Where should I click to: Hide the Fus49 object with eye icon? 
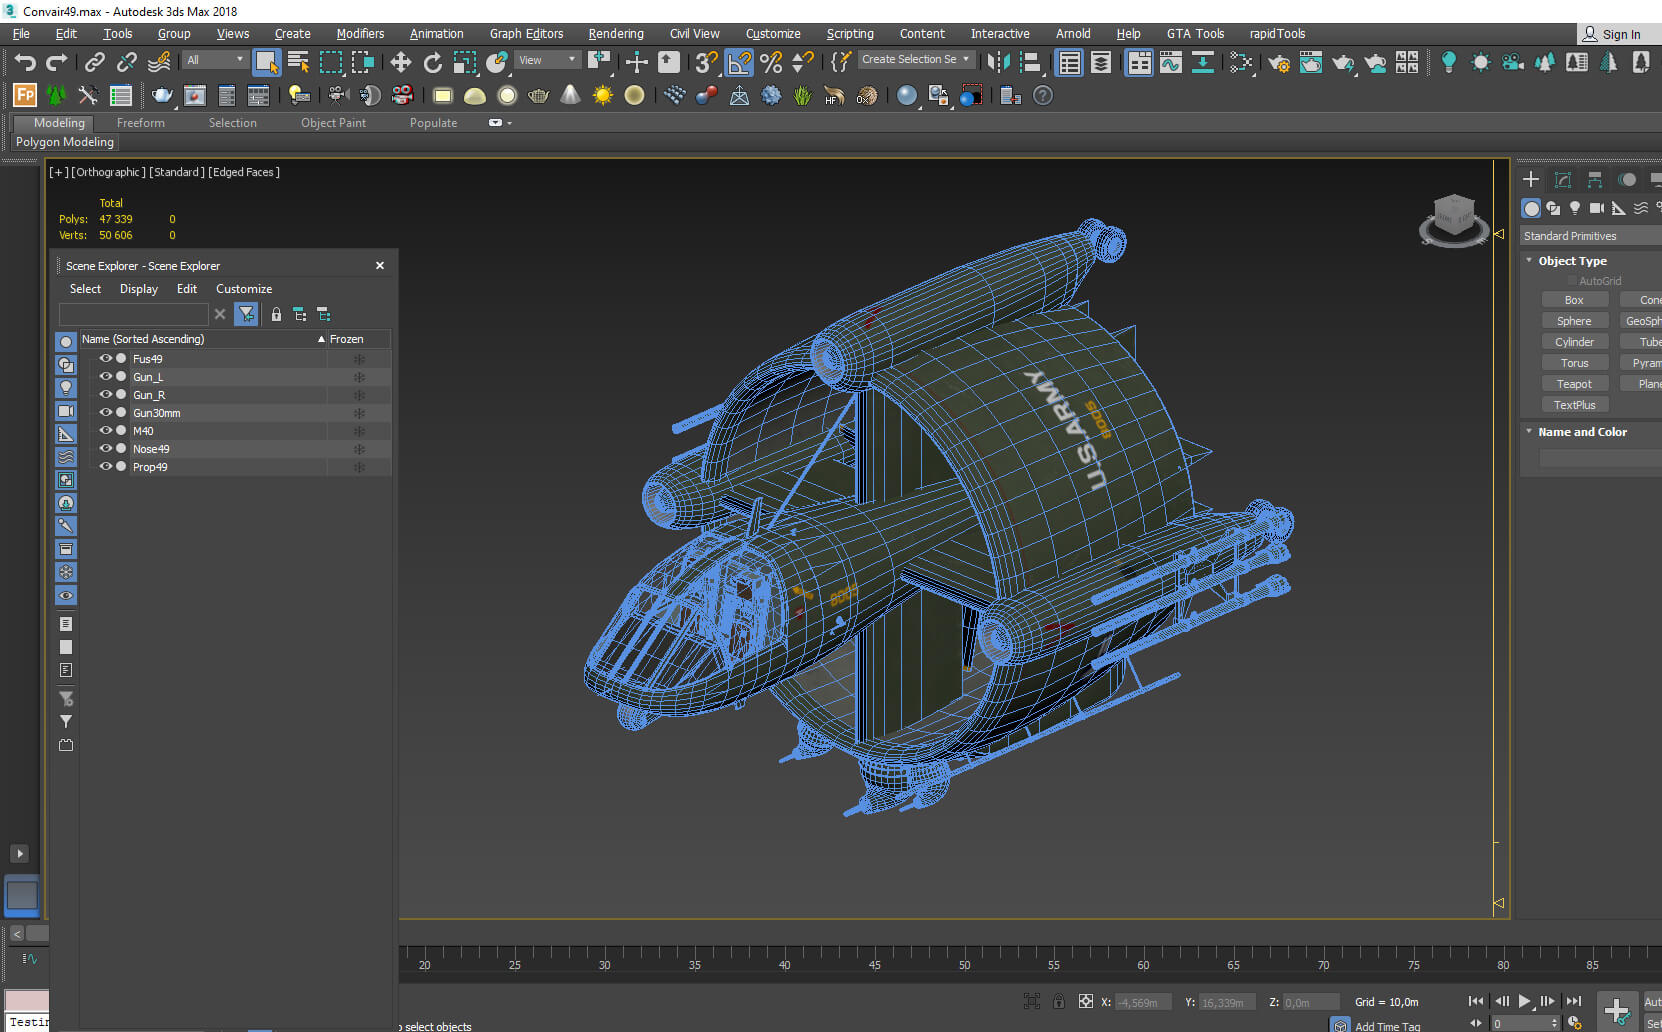coord(105,358)
